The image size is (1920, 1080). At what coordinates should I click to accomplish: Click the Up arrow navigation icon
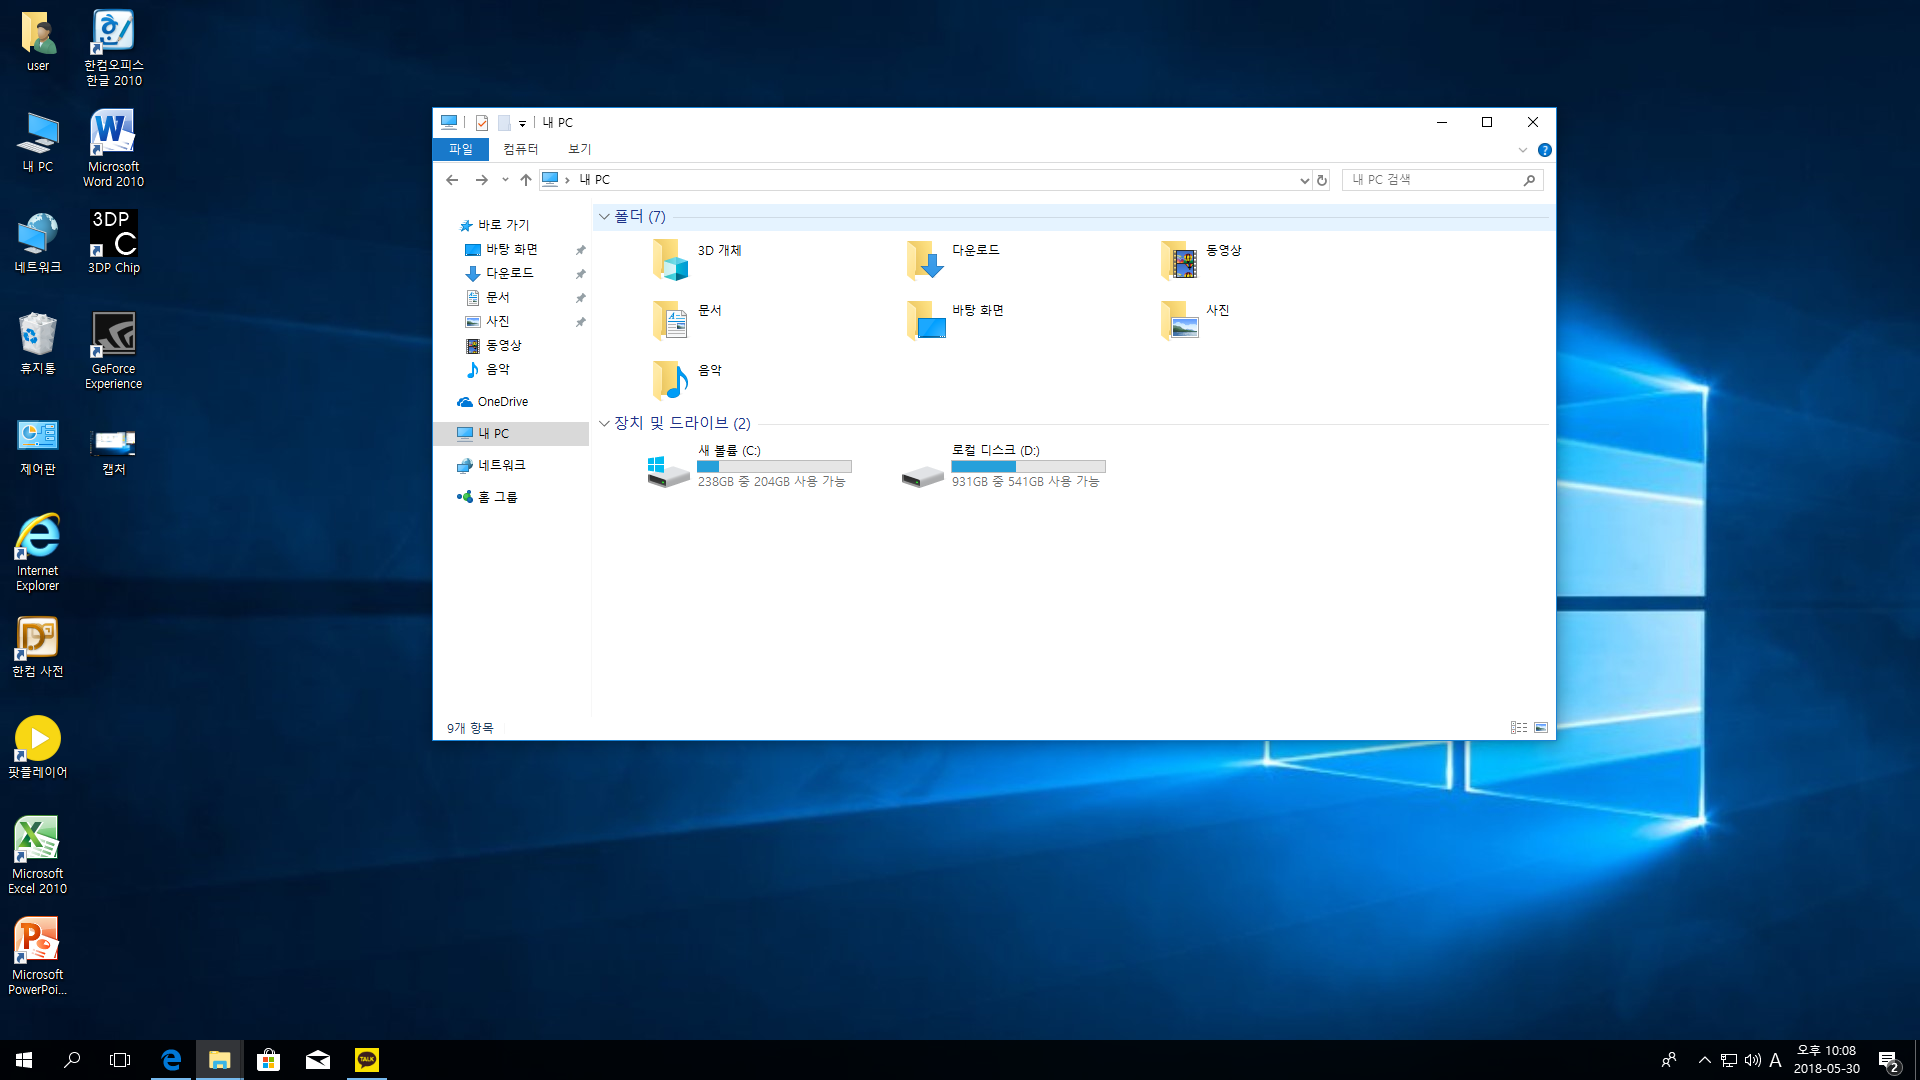pyautogui.click(x=526, y=180)
